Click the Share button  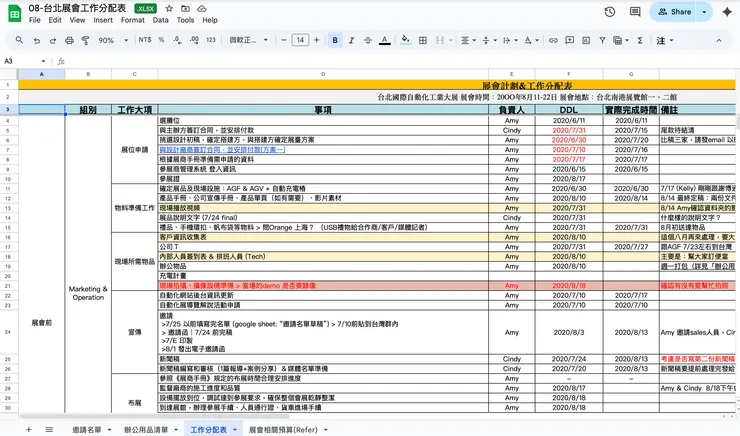tap(674, 12)
